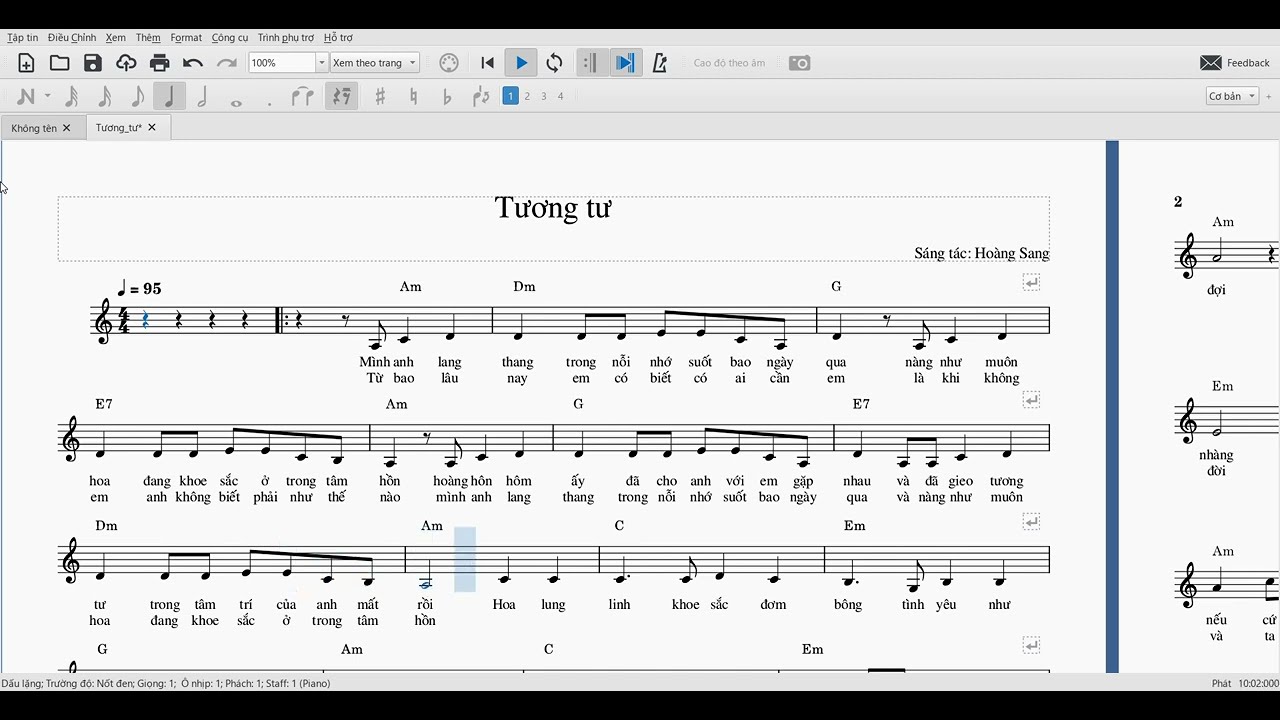The height and width of the screenshot is (720, 1280).
Task: Close the 'Không tên' tab
Action: click(x=67, y=128)
